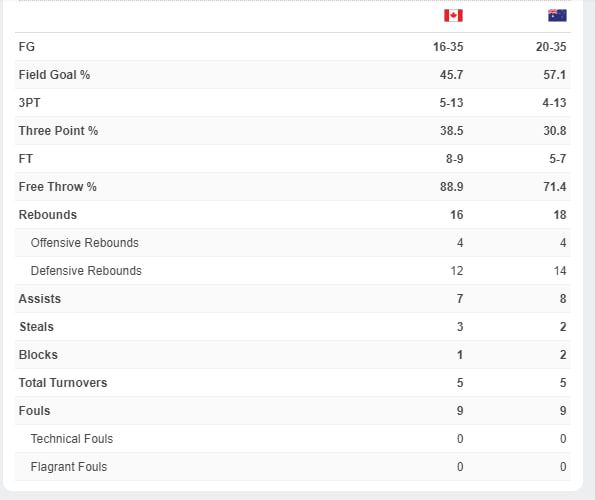
Task: Select the FG row label
Action: [27, 47]
